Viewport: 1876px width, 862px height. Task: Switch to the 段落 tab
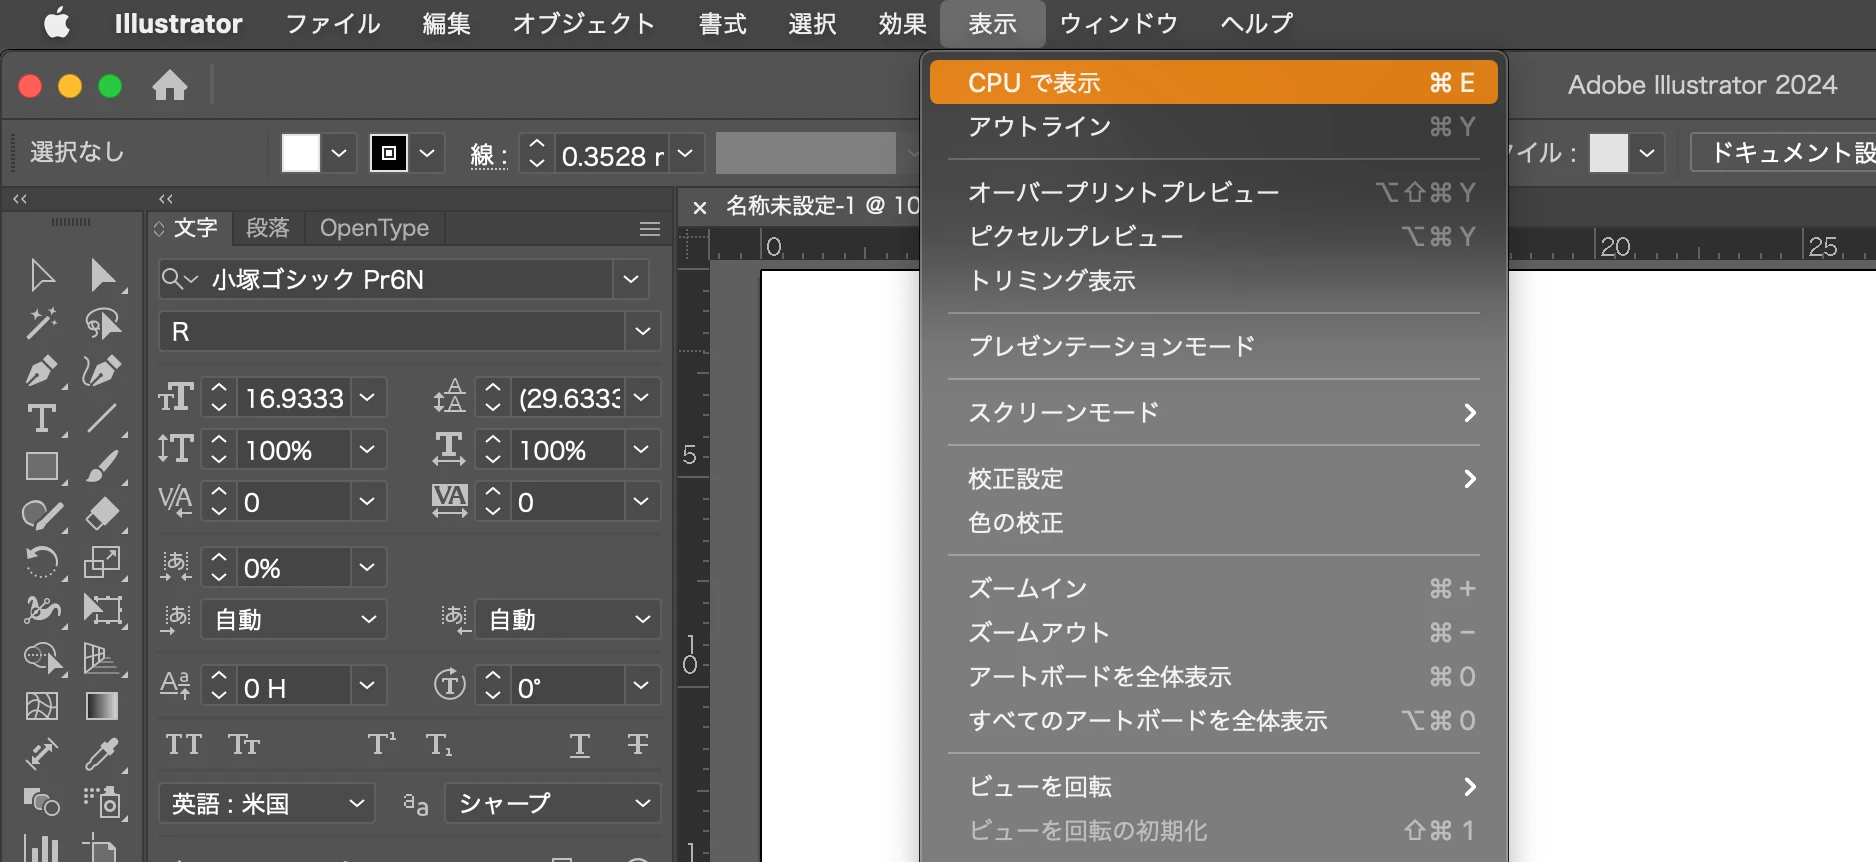268,228
